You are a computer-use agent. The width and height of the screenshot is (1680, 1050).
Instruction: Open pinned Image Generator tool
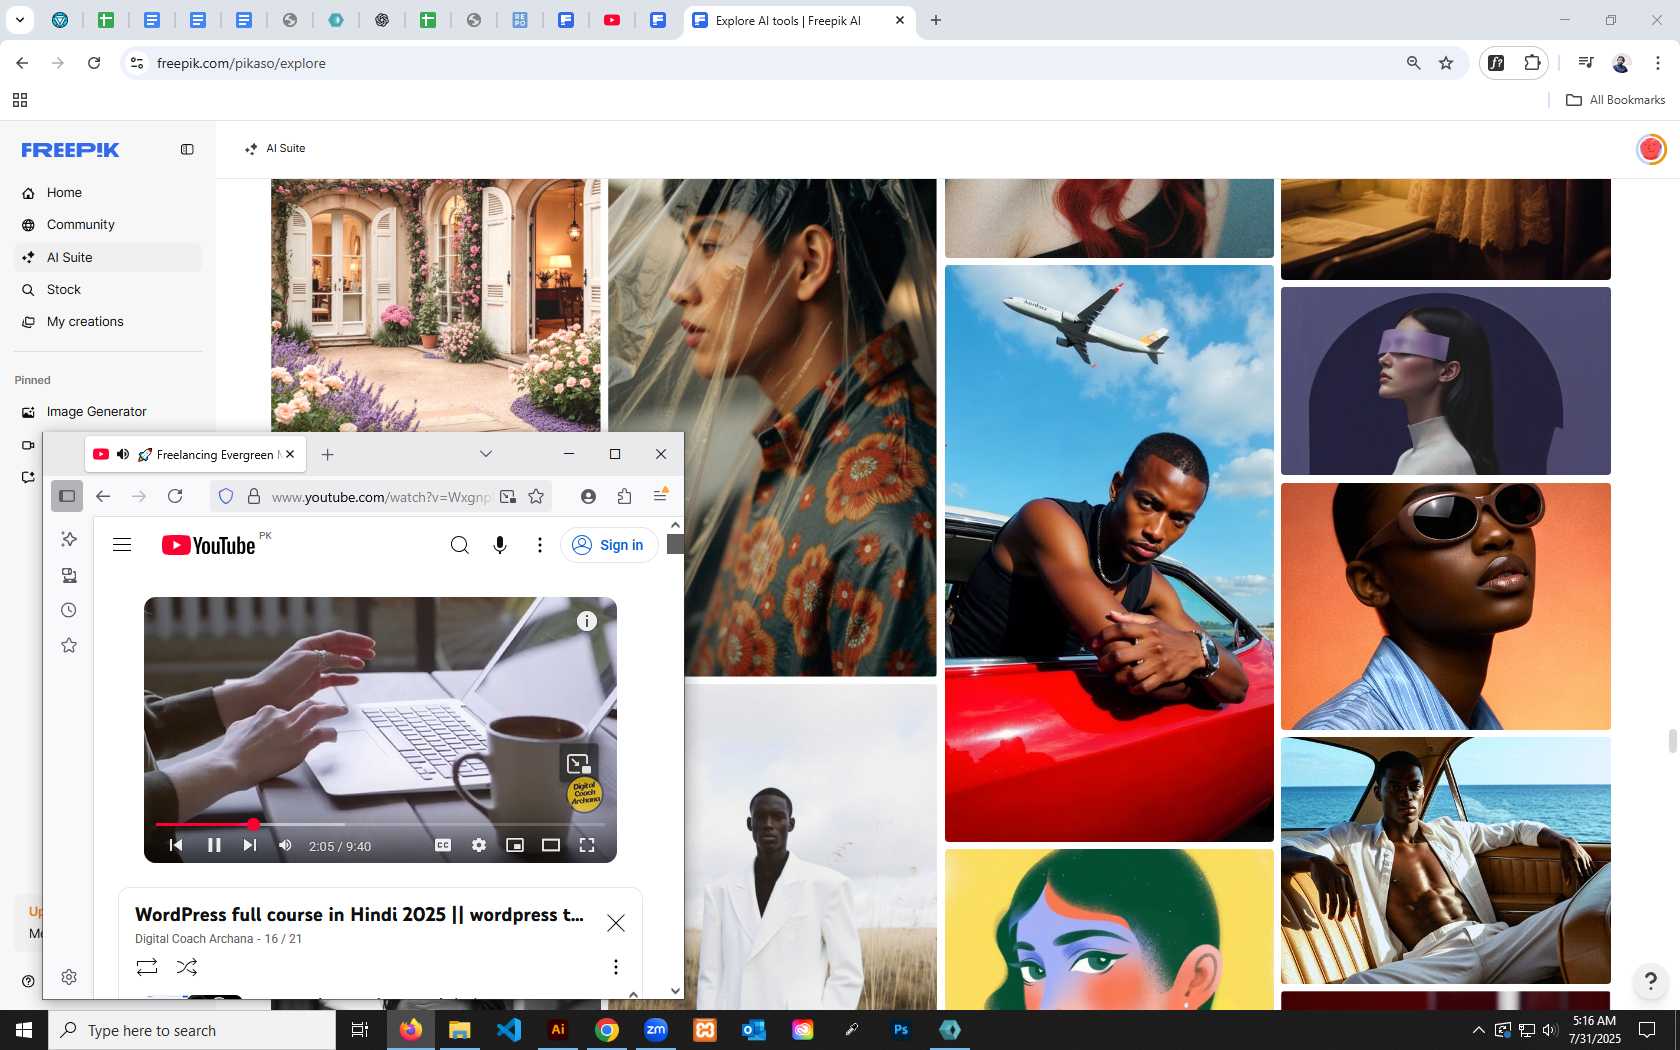point(96,412)
